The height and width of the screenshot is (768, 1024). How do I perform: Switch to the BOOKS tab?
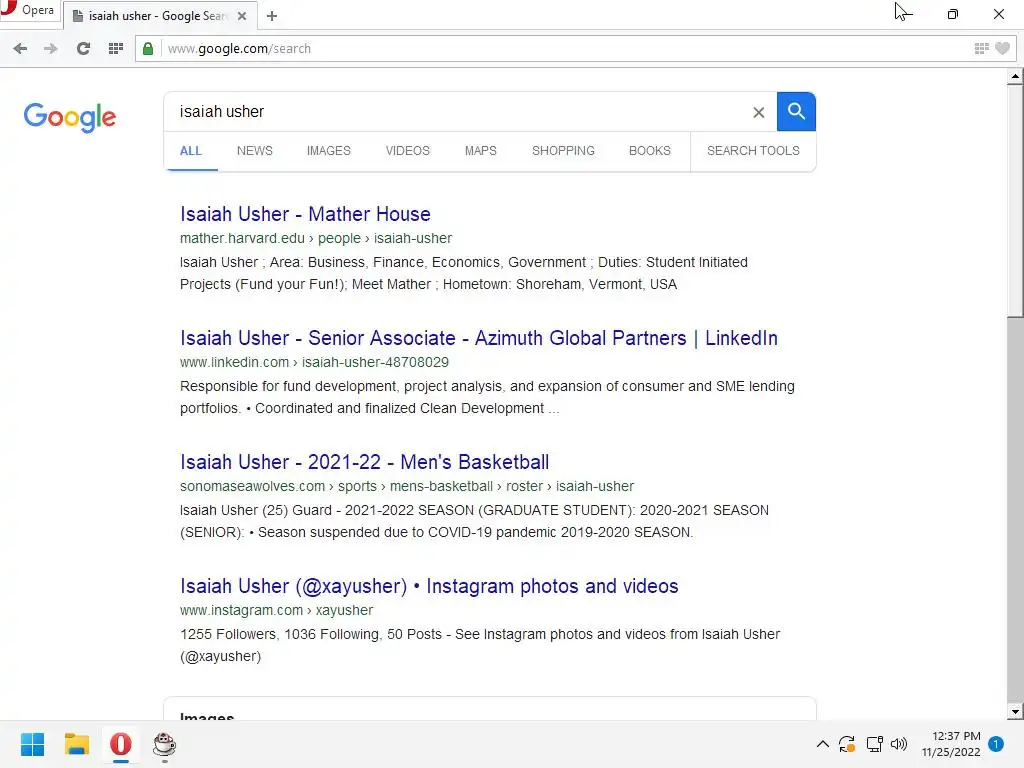pyautogui.click(x=650, y=151)
